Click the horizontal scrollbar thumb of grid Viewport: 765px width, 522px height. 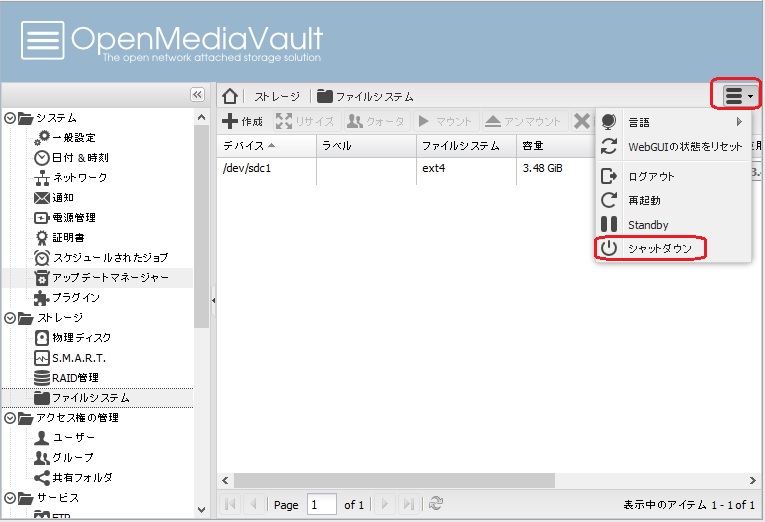[394, 480]
